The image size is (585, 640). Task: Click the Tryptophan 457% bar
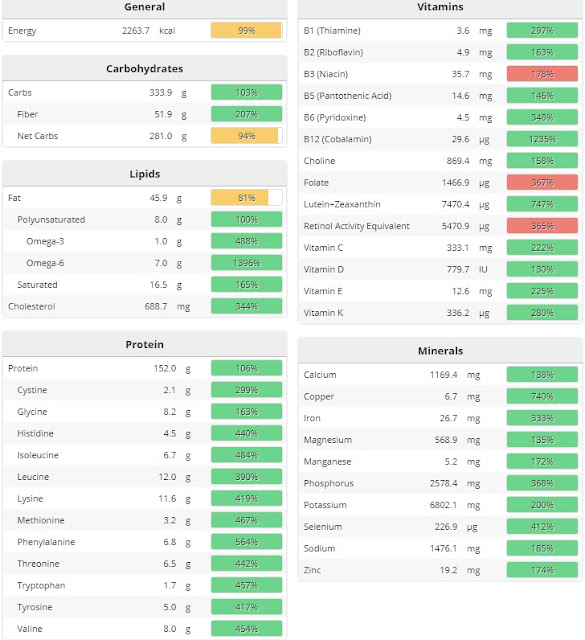[x=247, y=585]
